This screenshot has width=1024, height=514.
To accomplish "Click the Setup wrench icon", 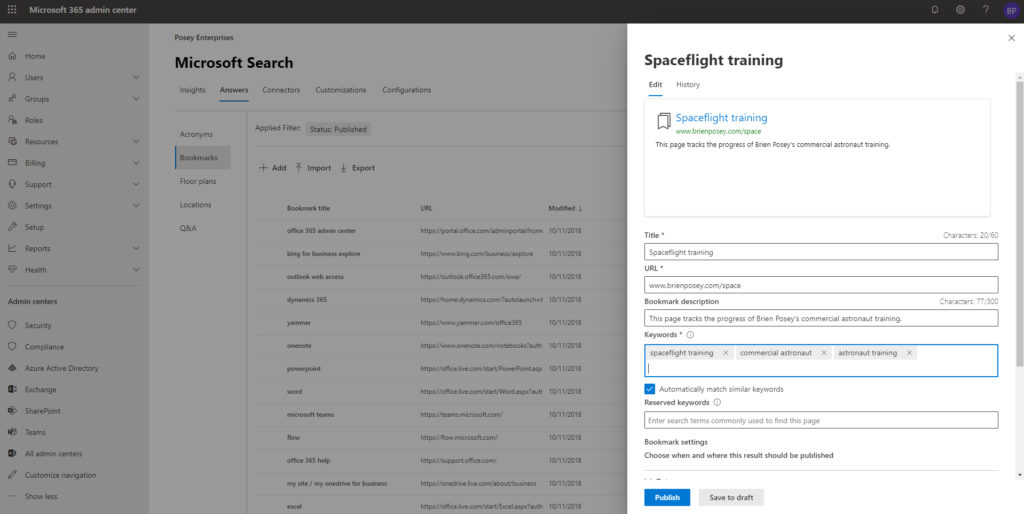I will pos(12,227).
